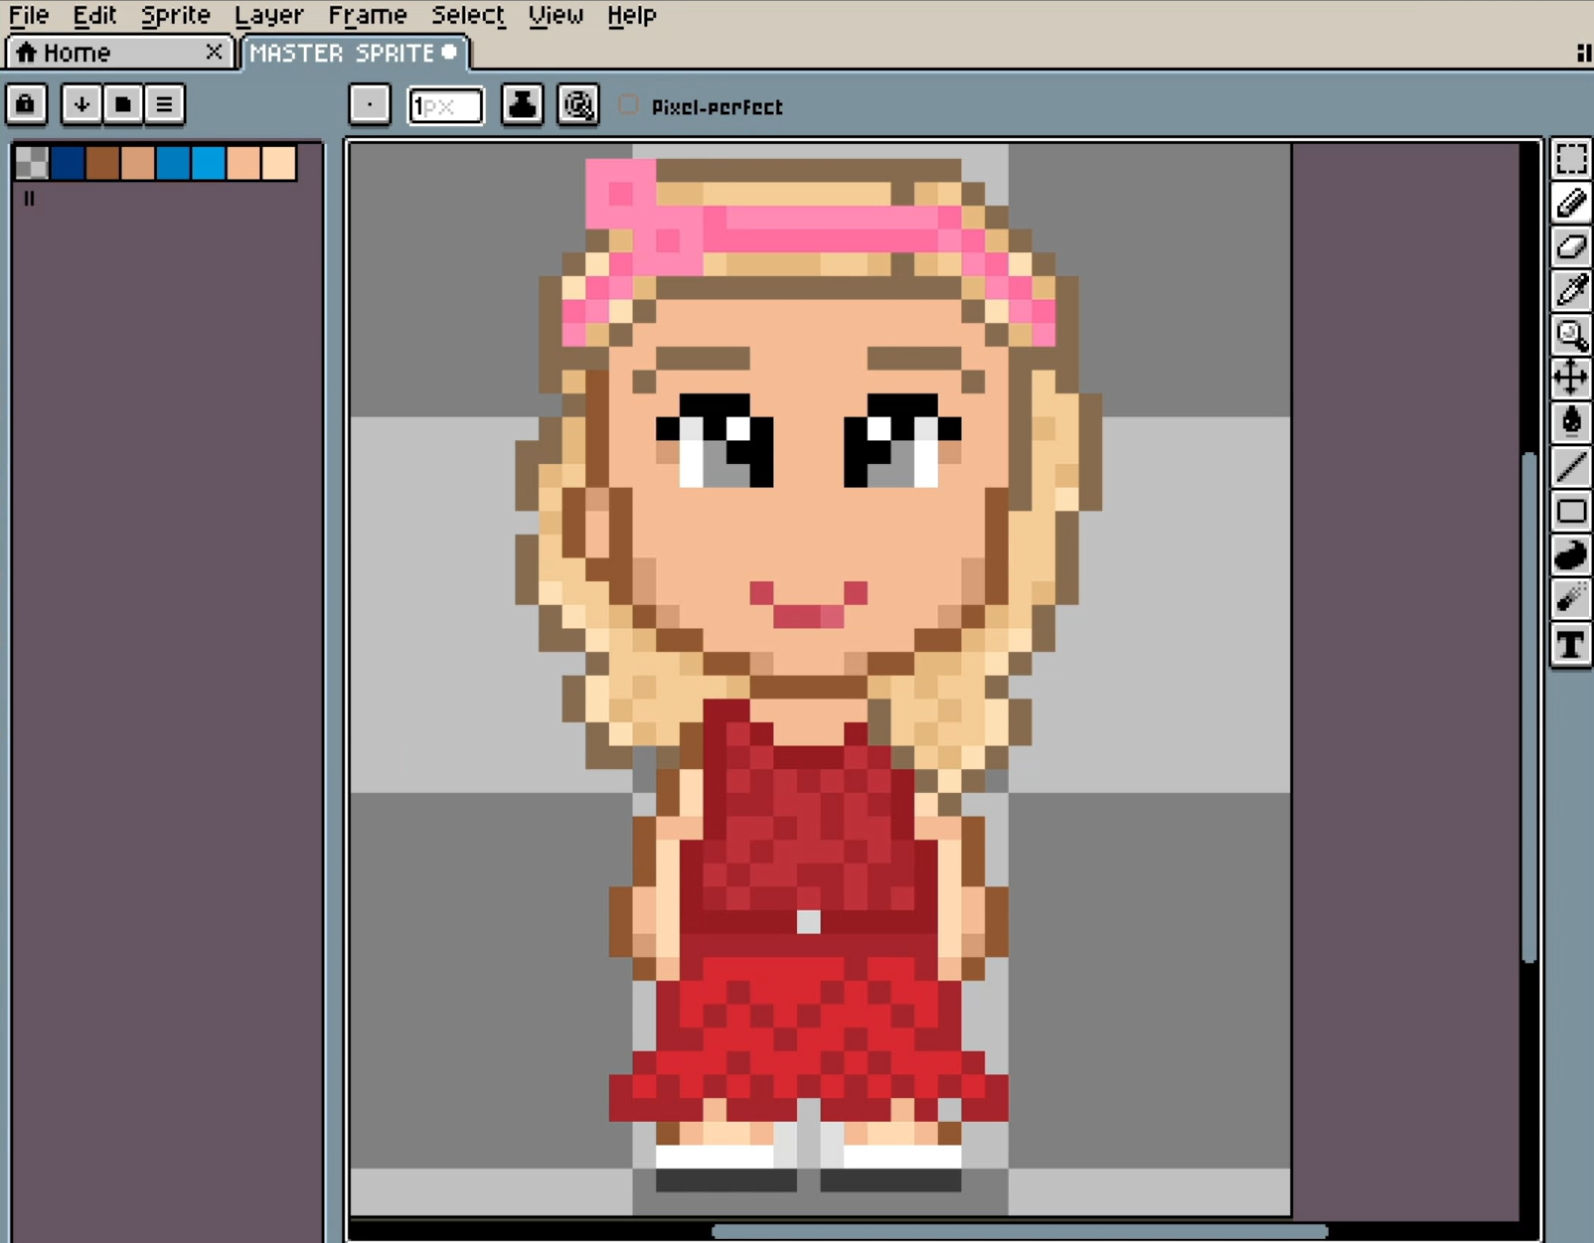Open the Select menu
The image size is (1594, 1243).
[468, 15]
